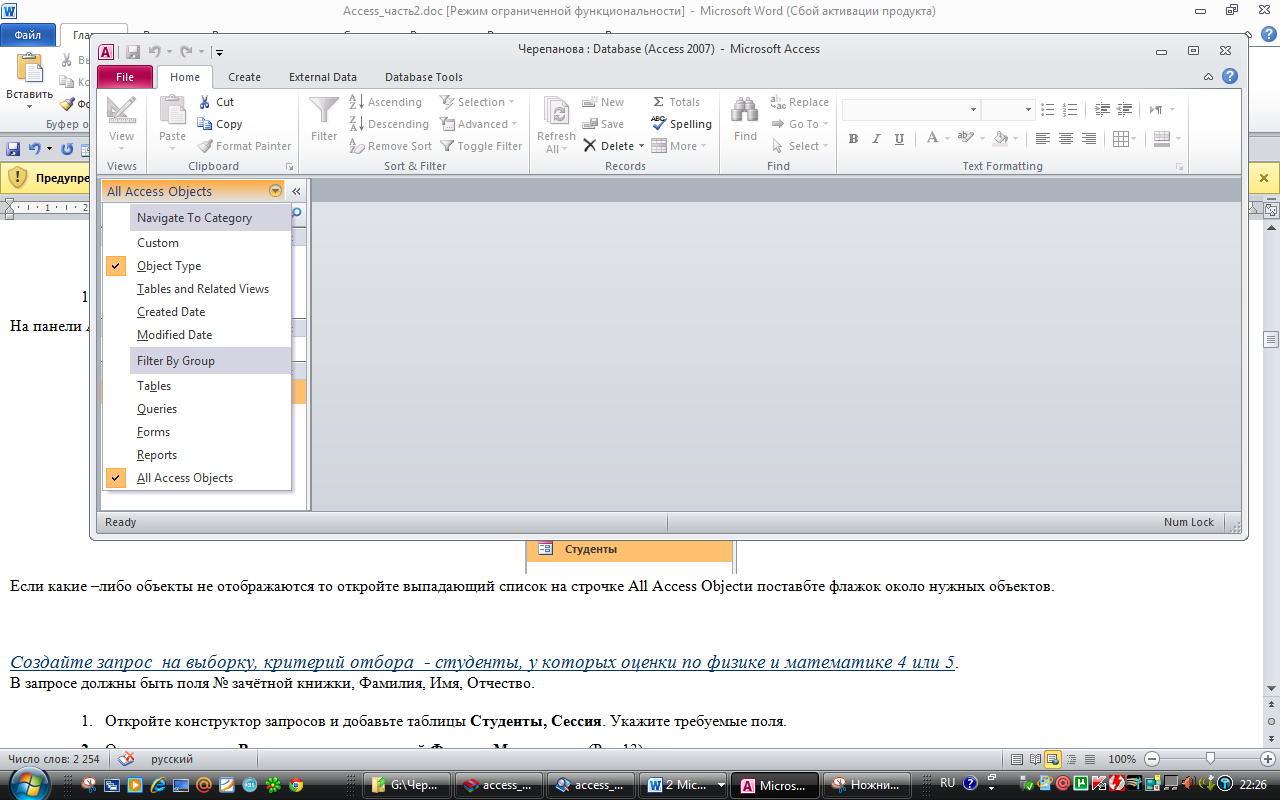1280x800 pixels.
Task: Click the bulleted list icon in Access
Action: click(1047, 110)
